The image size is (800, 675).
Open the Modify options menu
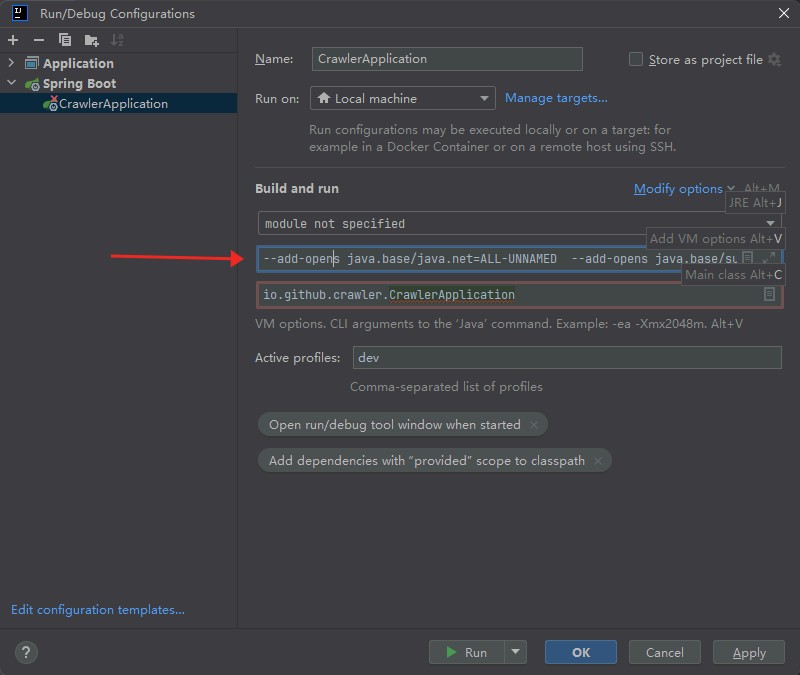click(x=678, y=189)
